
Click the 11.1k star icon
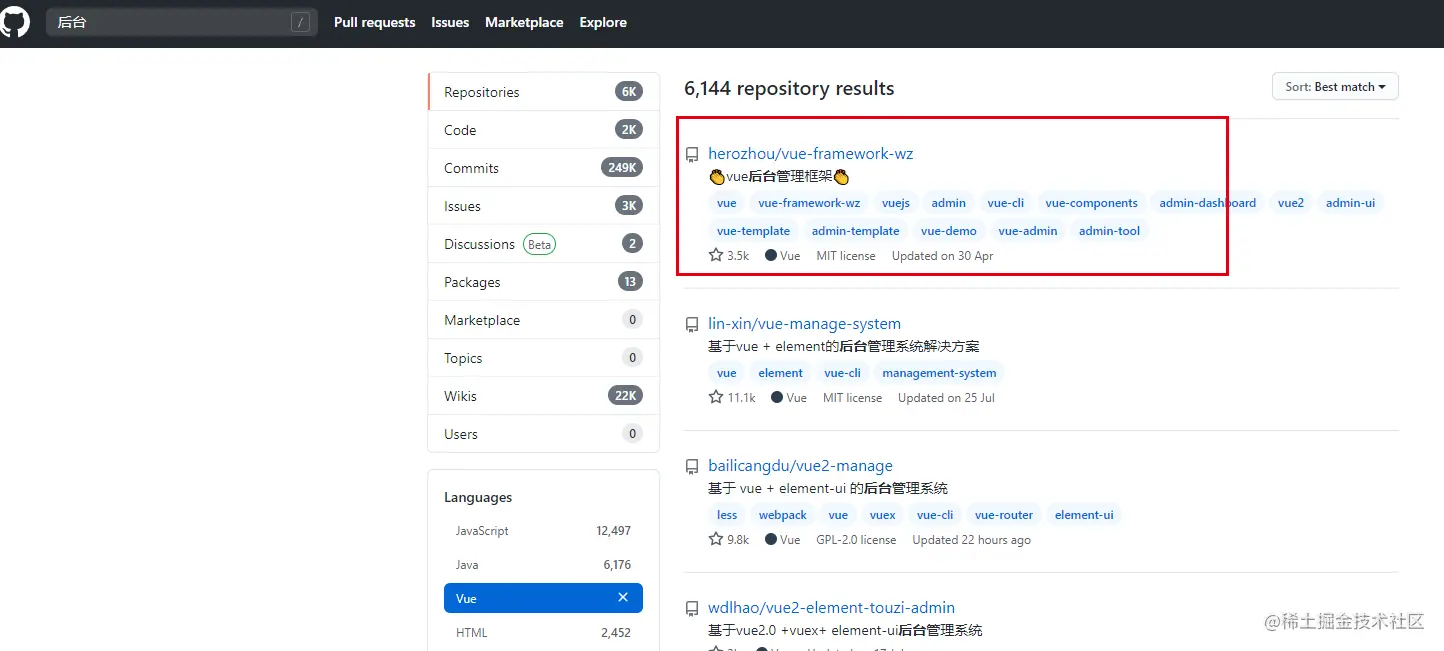pyautogui.click(x=716, y=398)
